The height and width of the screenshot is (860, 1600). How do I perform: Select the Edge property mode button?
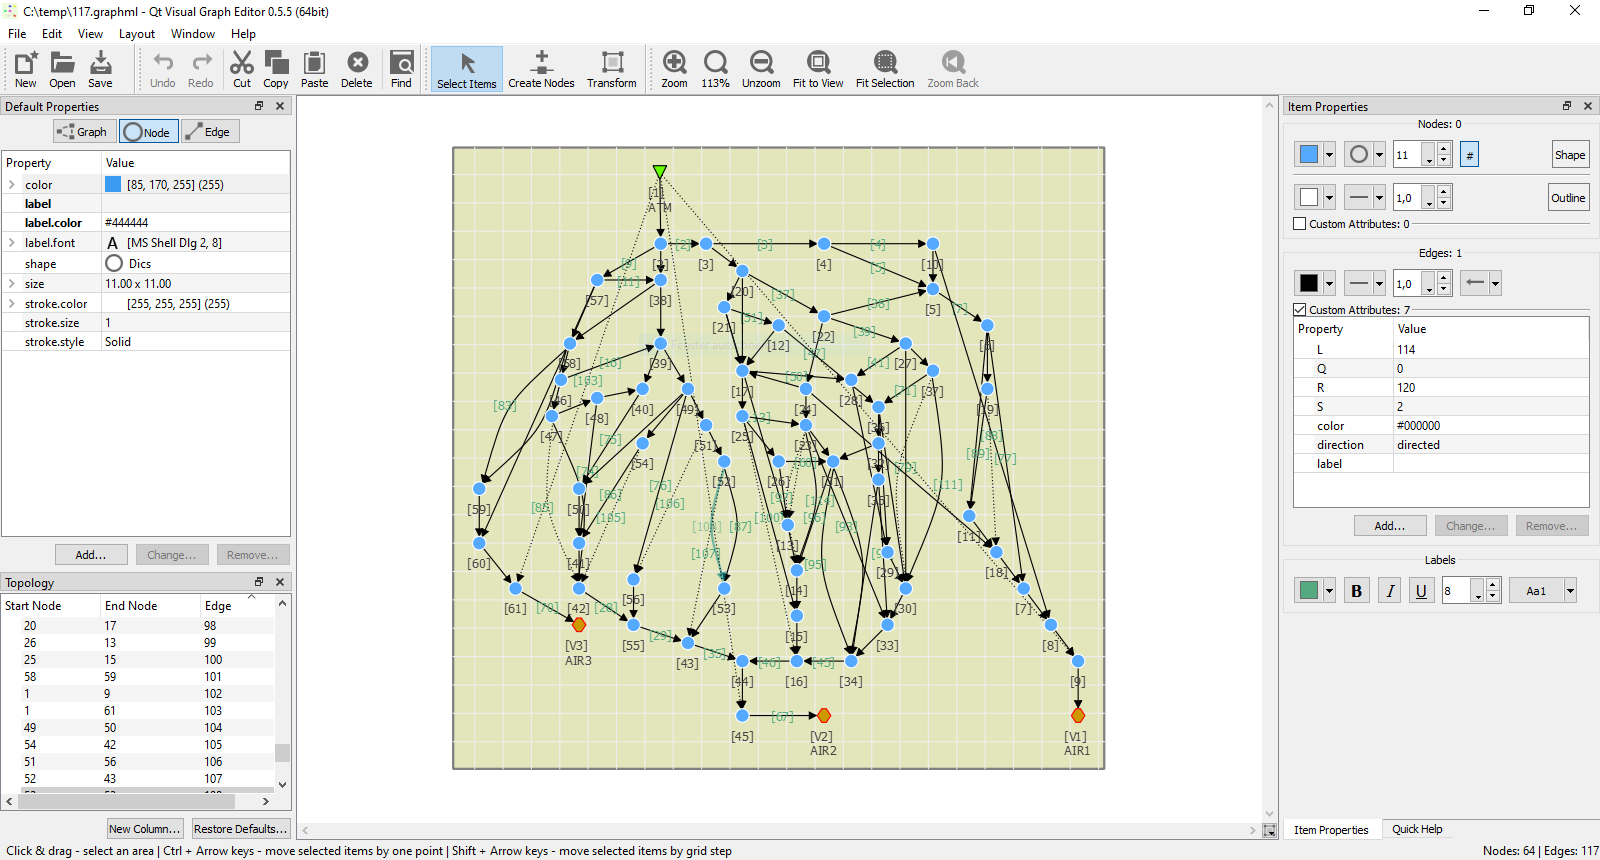pos(209,132)
